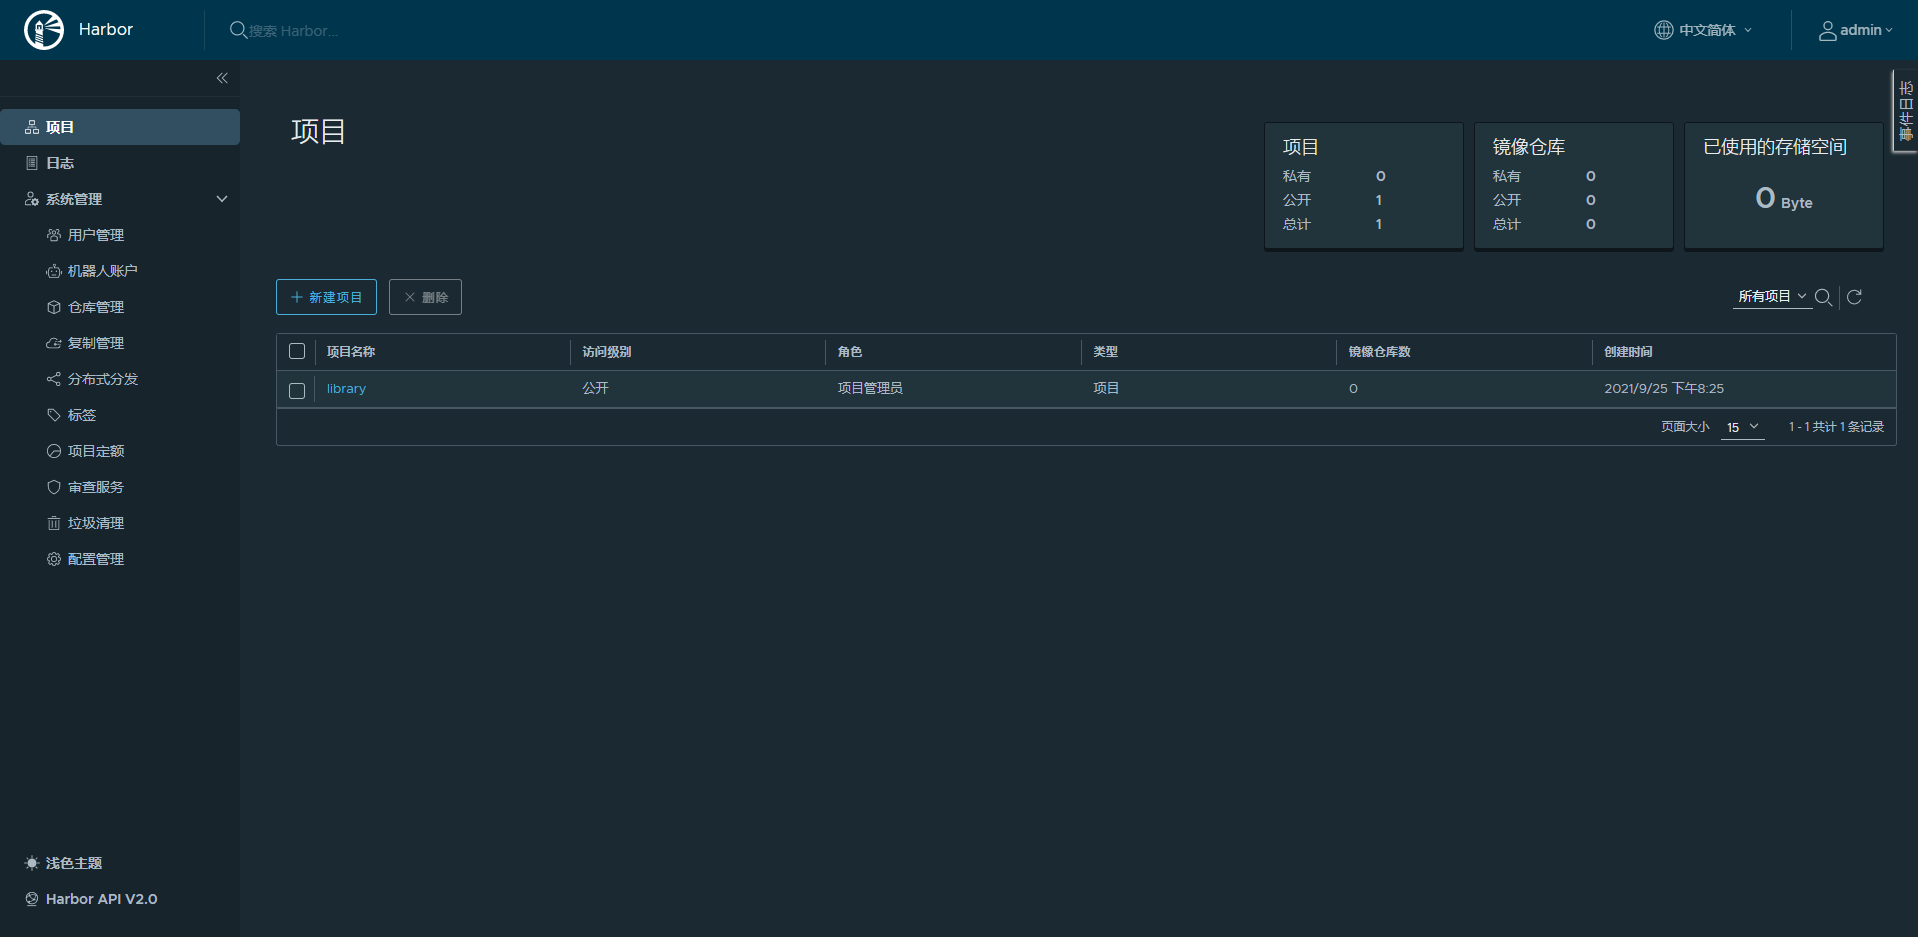Open the 所有项目 filter dropdown
Image resolution: width=1918 pixels, height=937 pixels.
pos(1772,297)
